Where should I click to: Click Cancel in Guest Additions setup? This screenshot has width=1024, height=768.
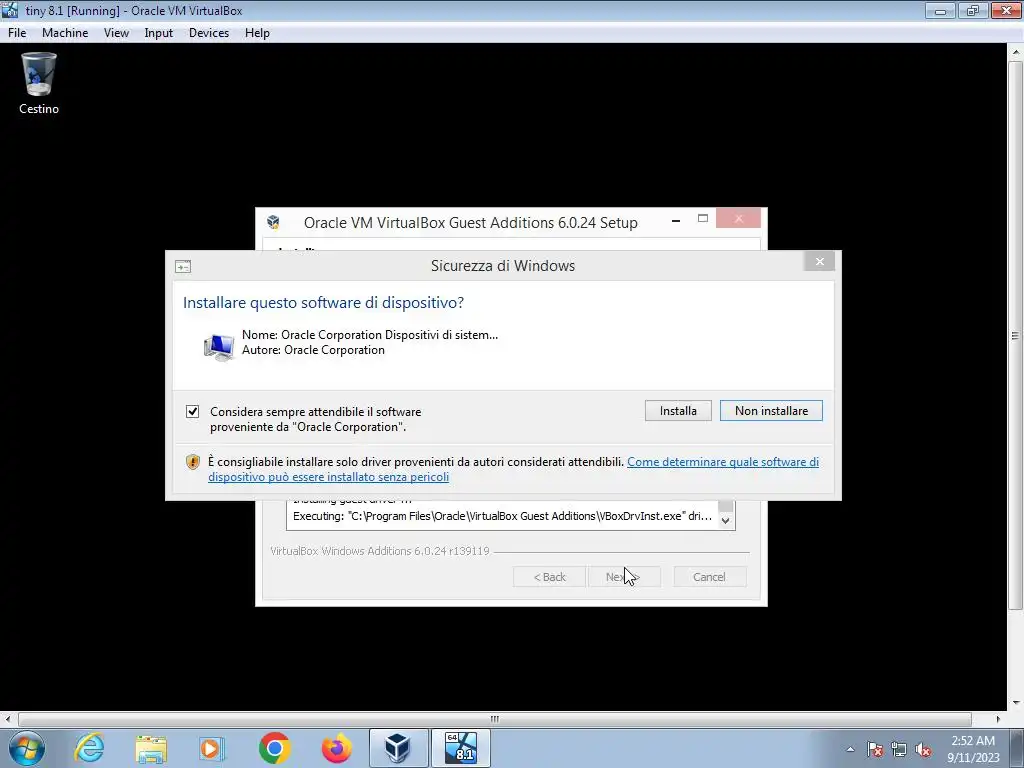pos(709,577)
